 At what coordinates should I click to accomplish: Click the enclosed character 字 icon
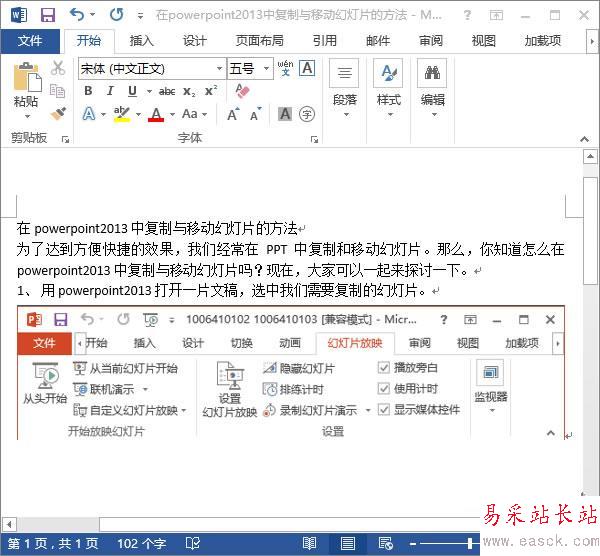tap(307, 114)
